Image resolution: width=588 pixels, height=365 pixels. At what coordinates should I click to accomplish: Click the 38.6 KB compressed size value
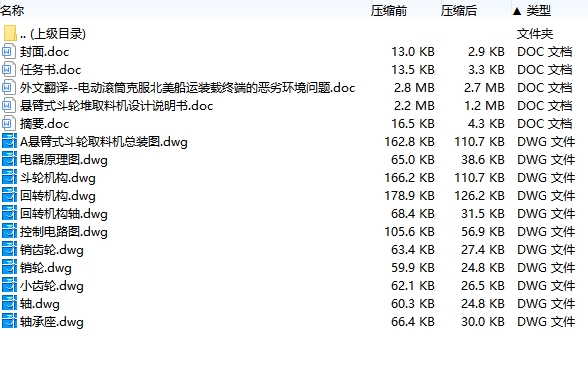coord(483,160)
